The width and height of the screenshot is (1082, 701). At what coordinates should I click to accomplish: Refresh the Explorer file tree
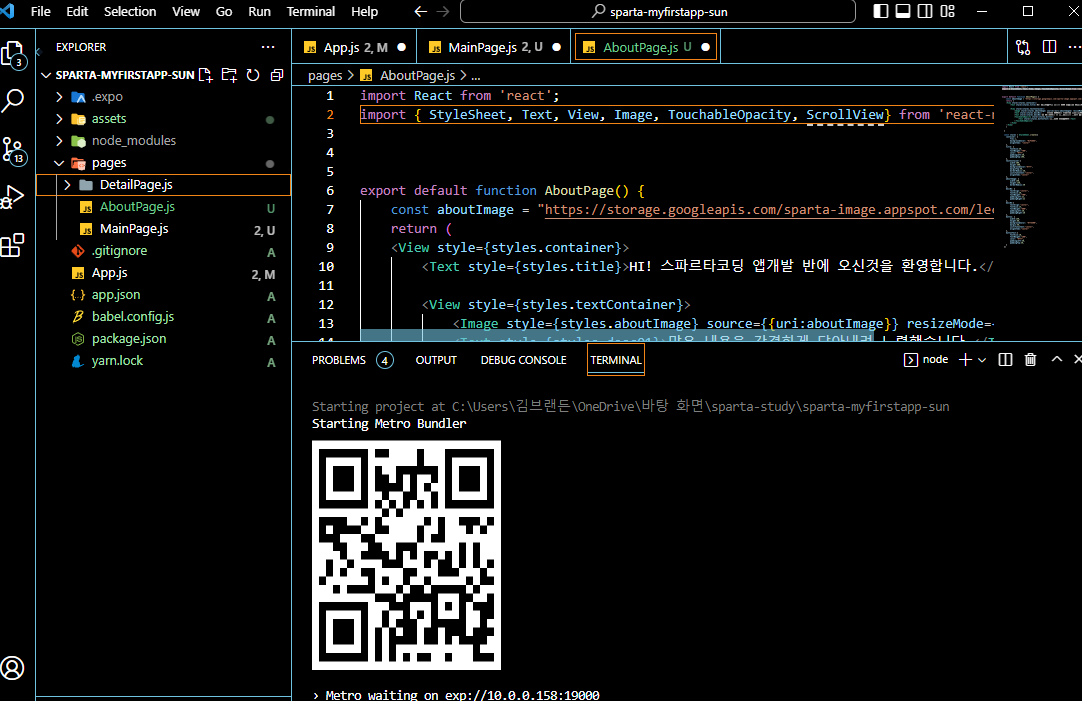[253, 75]
